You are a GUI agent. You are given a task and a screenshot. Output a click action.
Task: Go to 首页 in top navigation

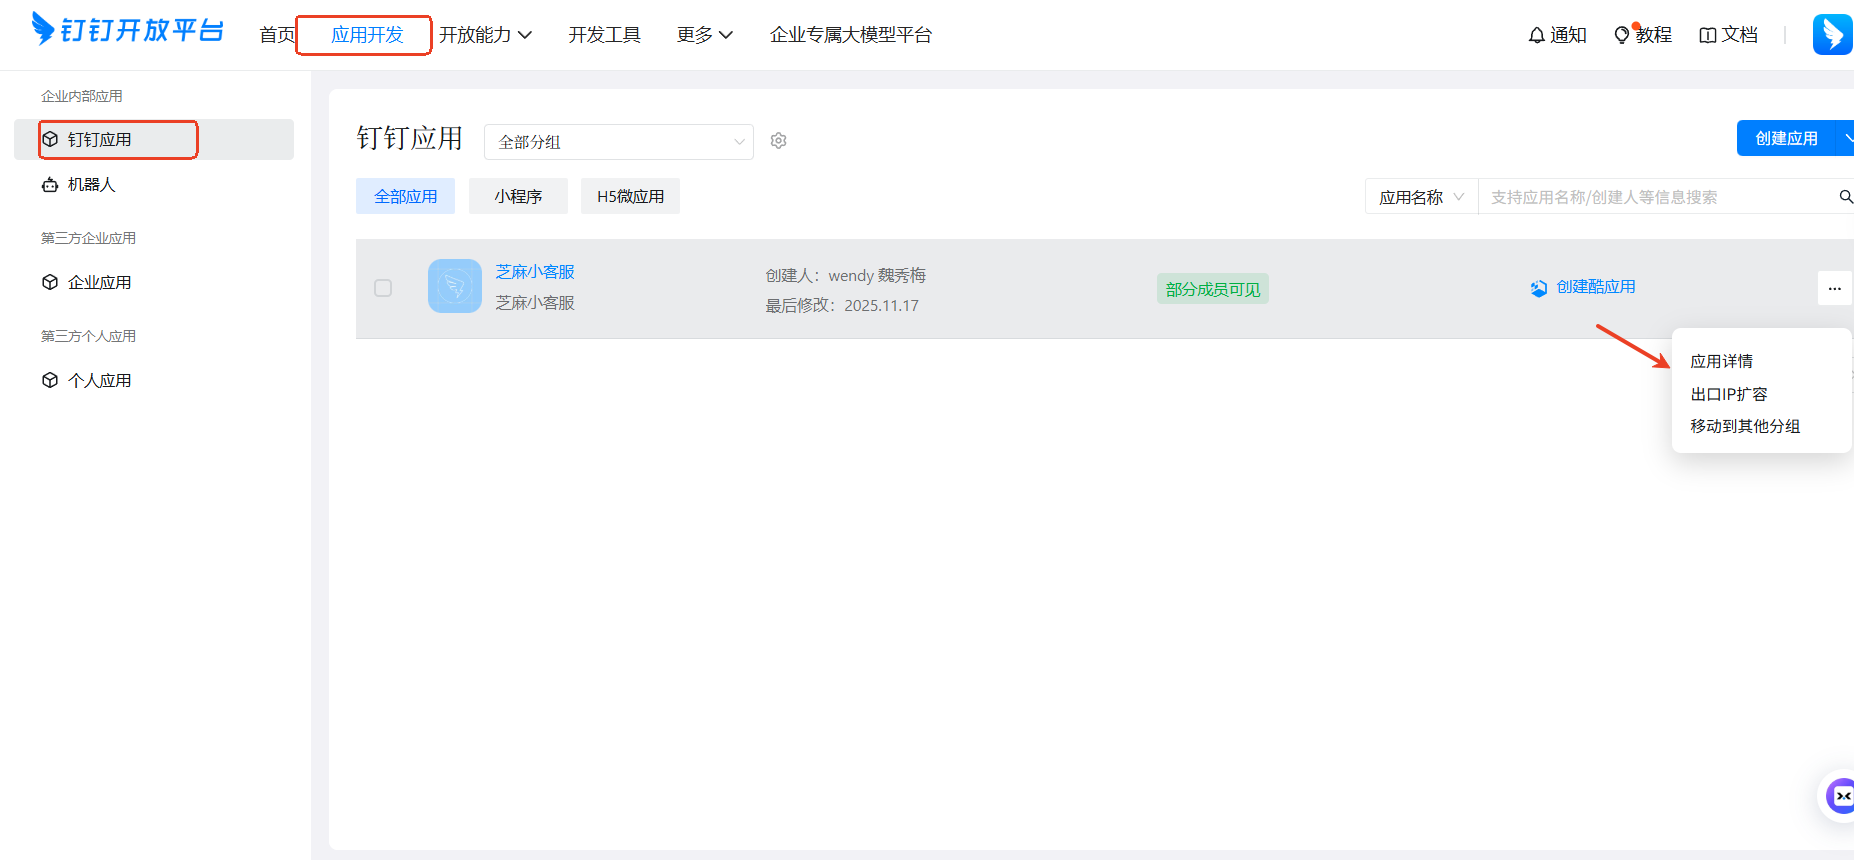point(277,35)
